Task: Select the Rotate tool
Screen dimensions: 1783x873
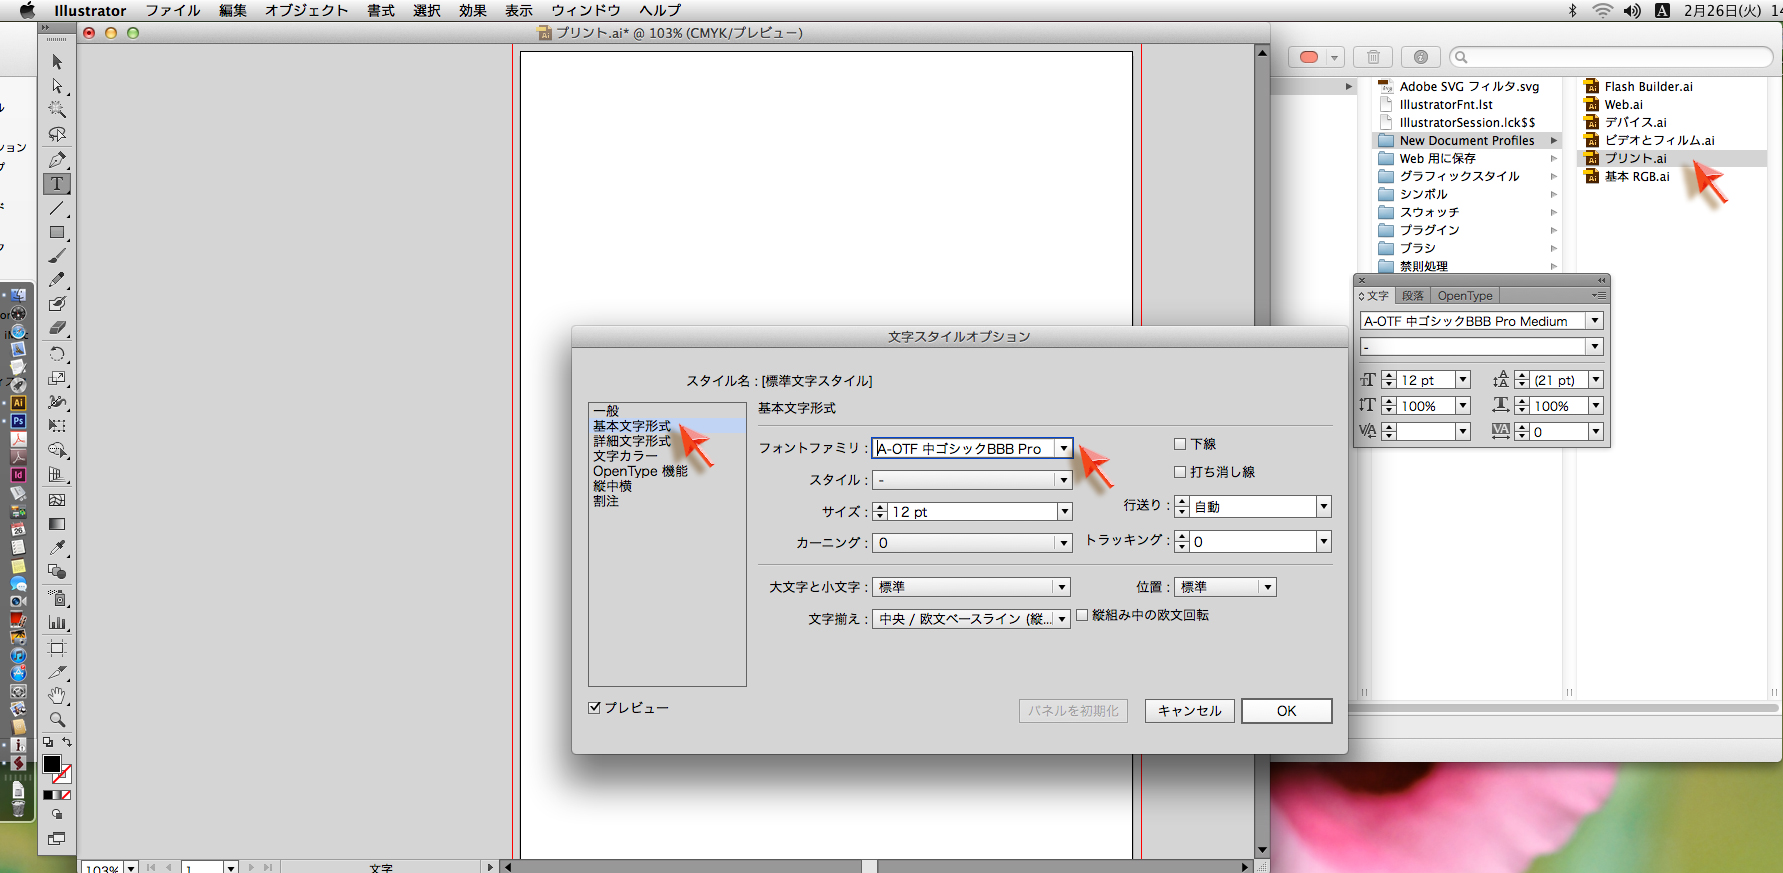Action: tap(57, 354)
